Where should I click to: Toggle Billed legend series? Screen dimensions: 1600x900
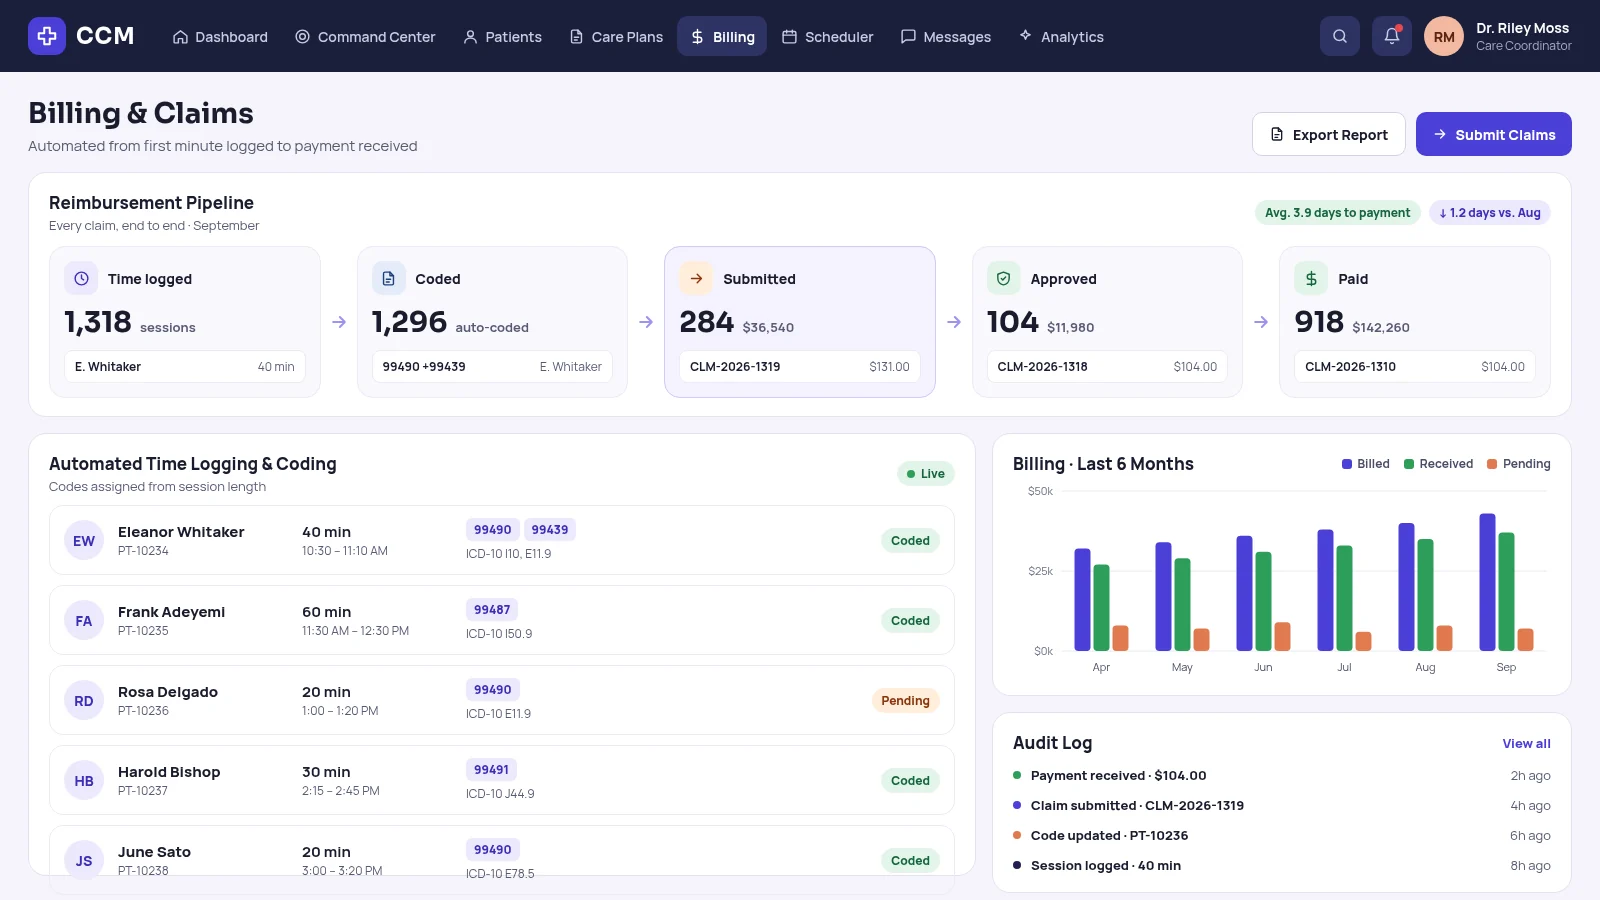click(1366, 464)
